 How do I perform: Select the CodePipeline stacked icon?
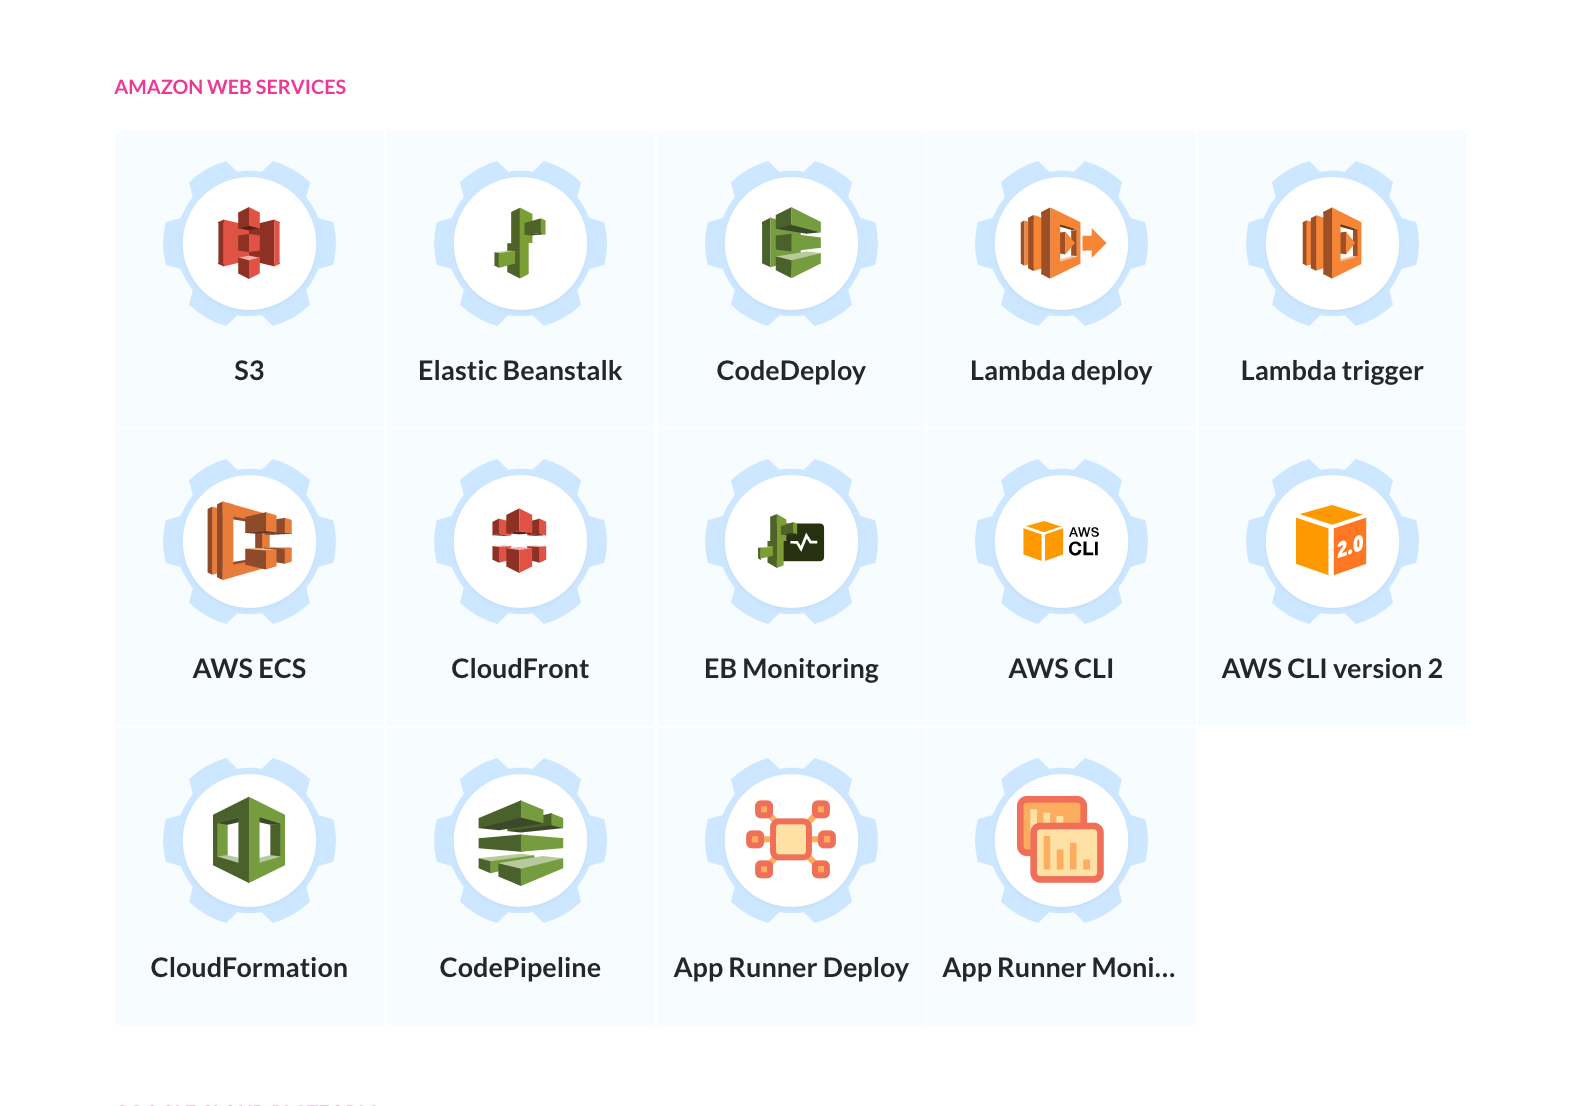click(520, 842)
